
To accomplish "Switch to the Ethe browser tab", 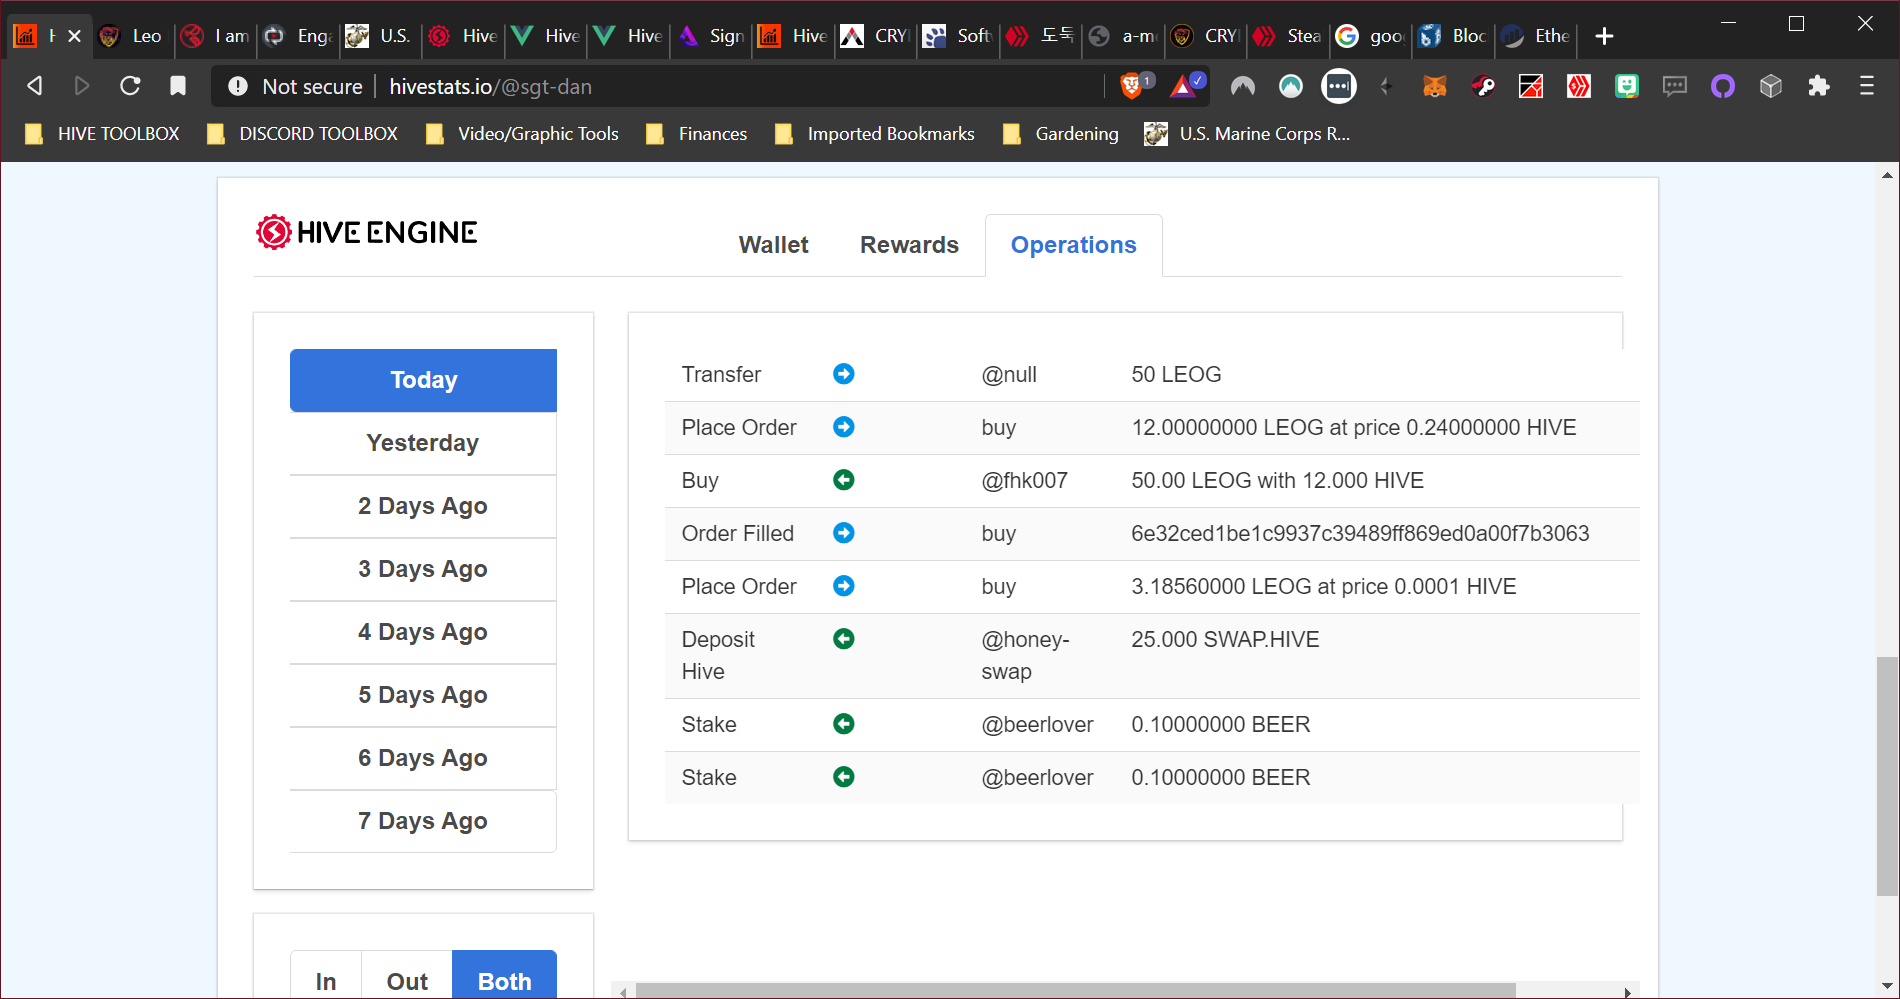I will click(1538, 36).
